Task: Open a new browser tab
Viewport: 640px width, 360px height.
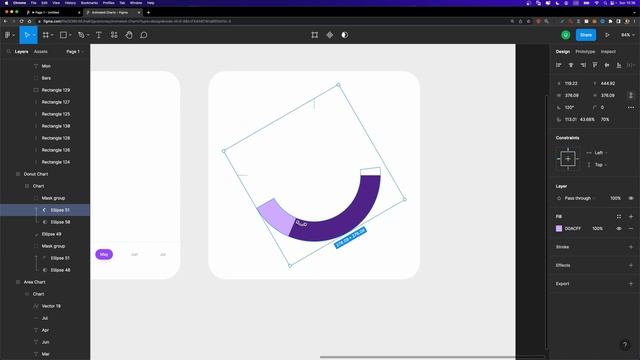Action: (x=148, y=13)
